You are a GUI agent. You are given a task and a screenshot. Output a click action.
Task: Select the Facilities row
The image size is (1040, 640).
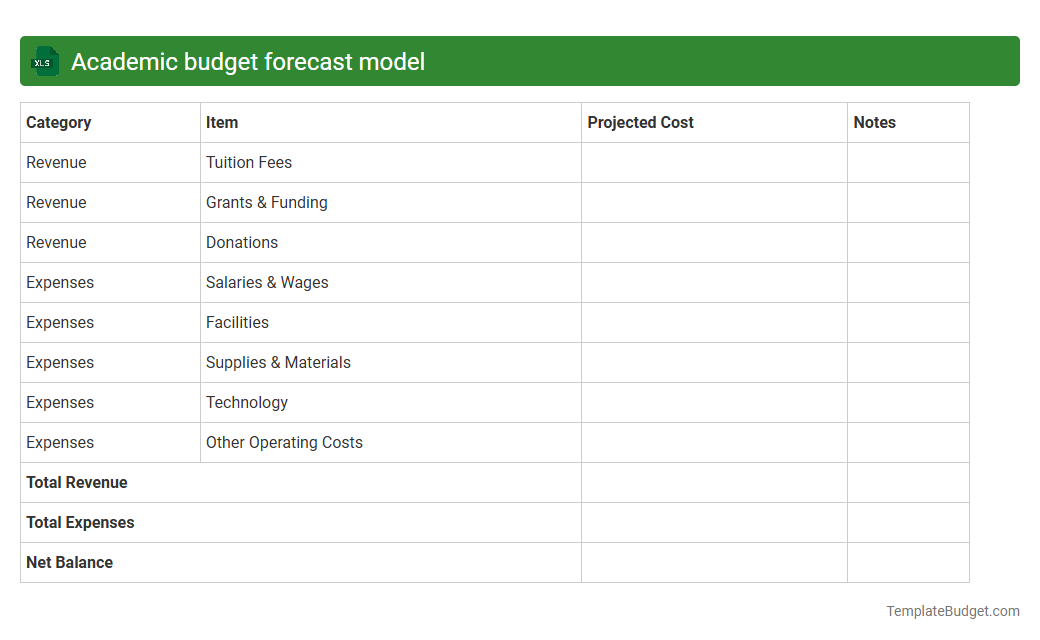(x=237, y=322)
